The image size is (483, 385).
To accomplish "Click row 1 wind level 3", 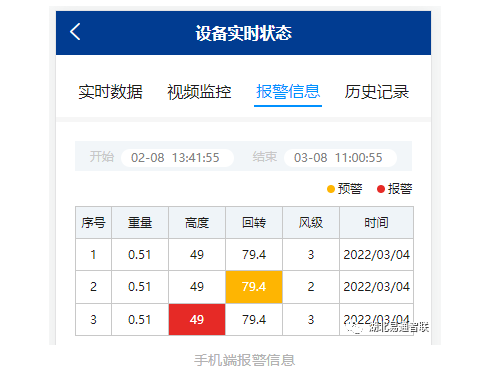I will pos(311,255).
